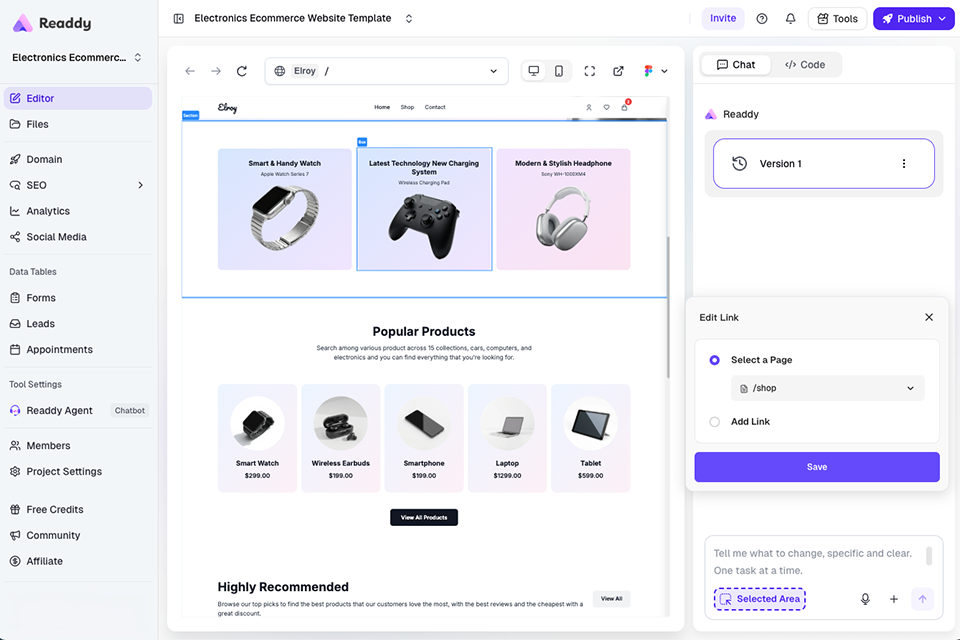Open Files in sidebar
This screenshot has width=960, height=640.
pyautogui.click(x=78, y=124)
